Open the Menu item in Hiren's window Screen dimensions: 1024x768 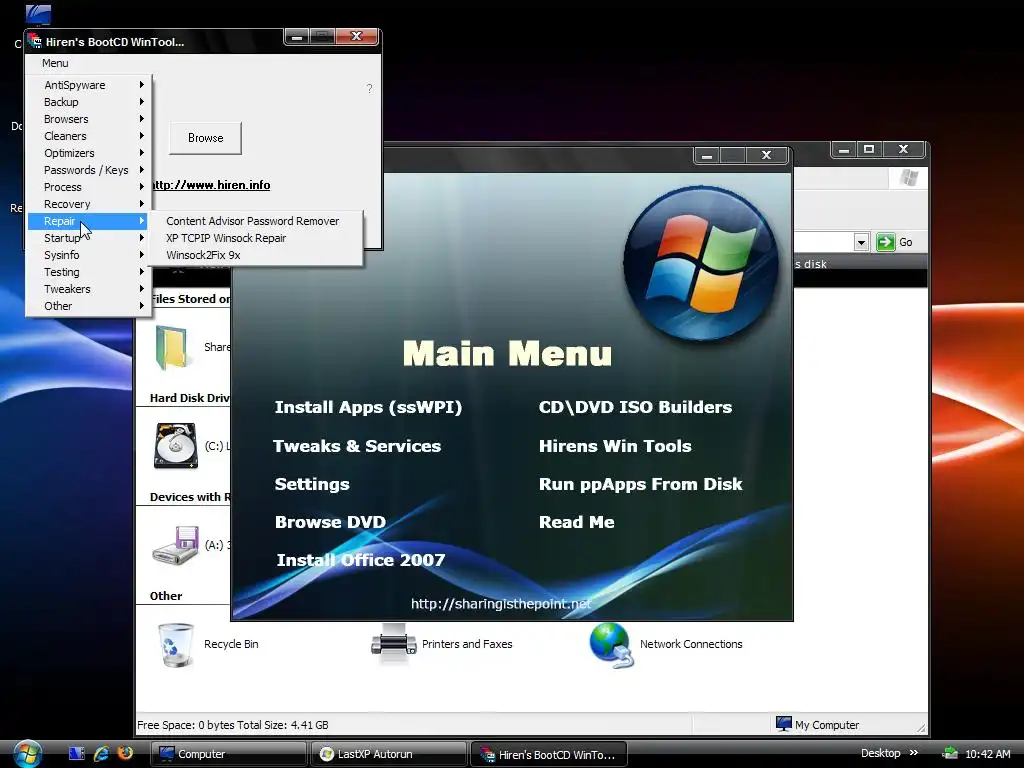55,63
